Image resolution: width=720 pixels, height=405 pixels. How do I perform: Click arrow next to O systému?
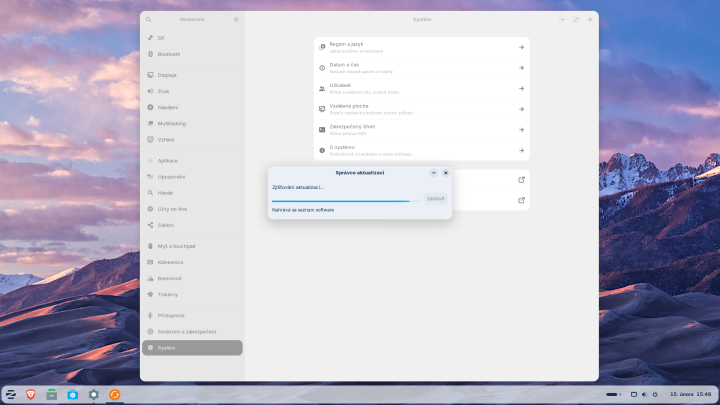[x=521, y=151]
